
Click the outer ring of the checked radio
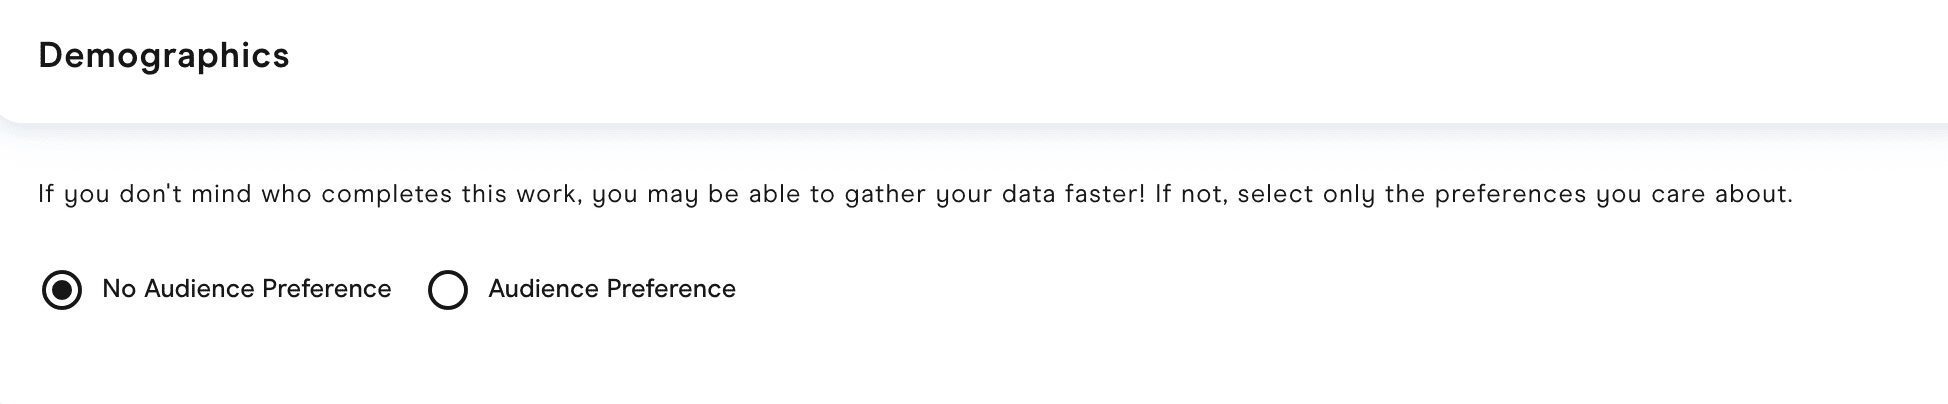tap(45, 290)
